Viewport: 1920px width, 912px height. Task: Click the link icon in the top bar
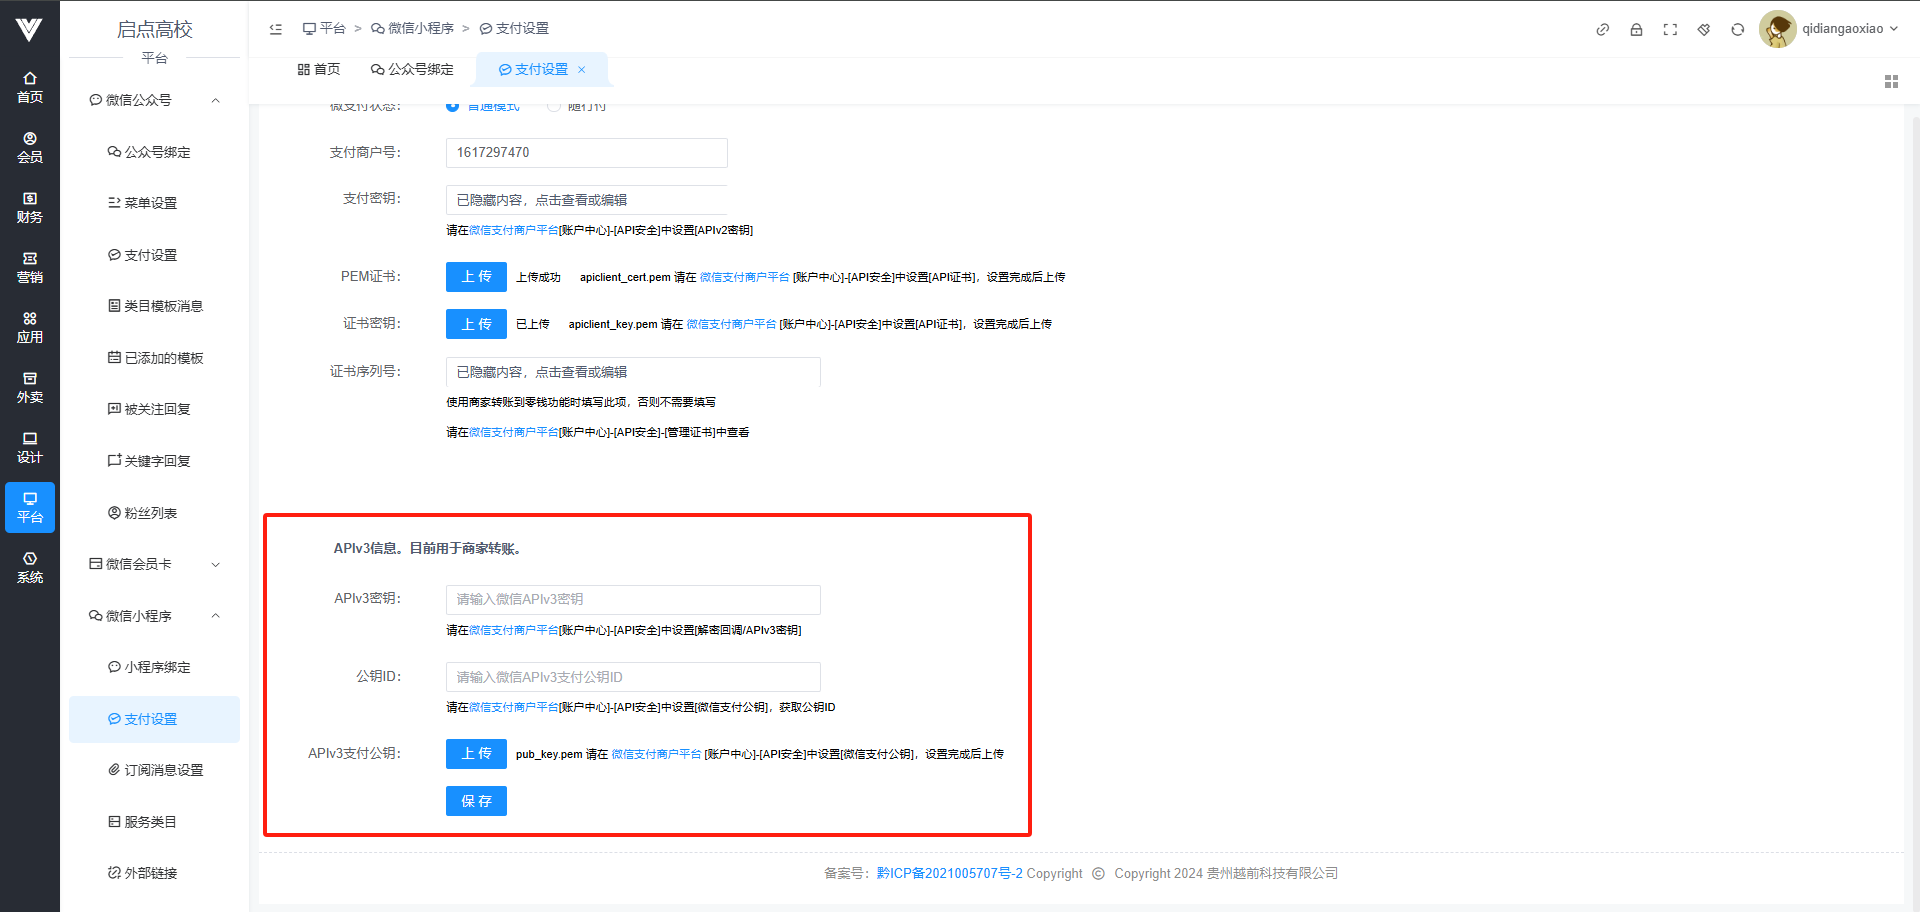[x=1602, y=29]
